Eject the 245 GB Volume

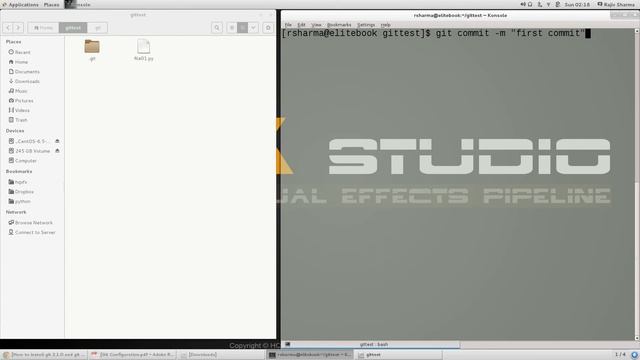(57, 151)
